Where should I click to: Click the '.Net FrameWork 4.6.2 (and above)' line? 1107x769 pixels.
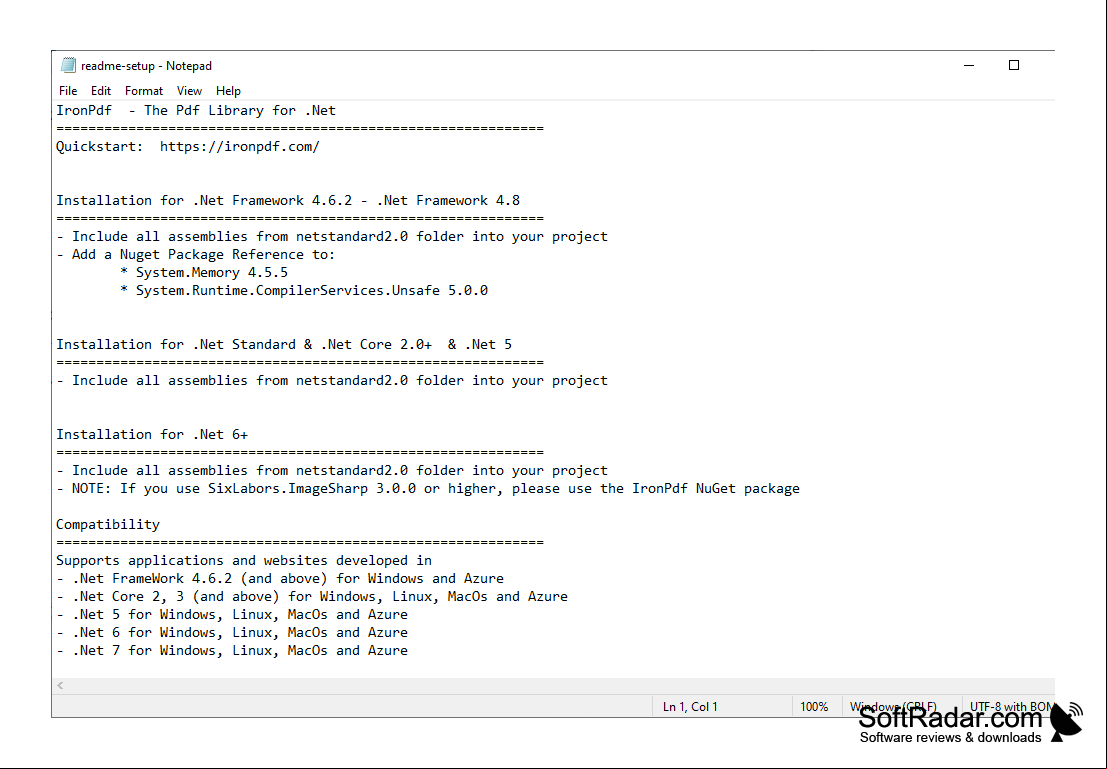[x=280, y=578]
